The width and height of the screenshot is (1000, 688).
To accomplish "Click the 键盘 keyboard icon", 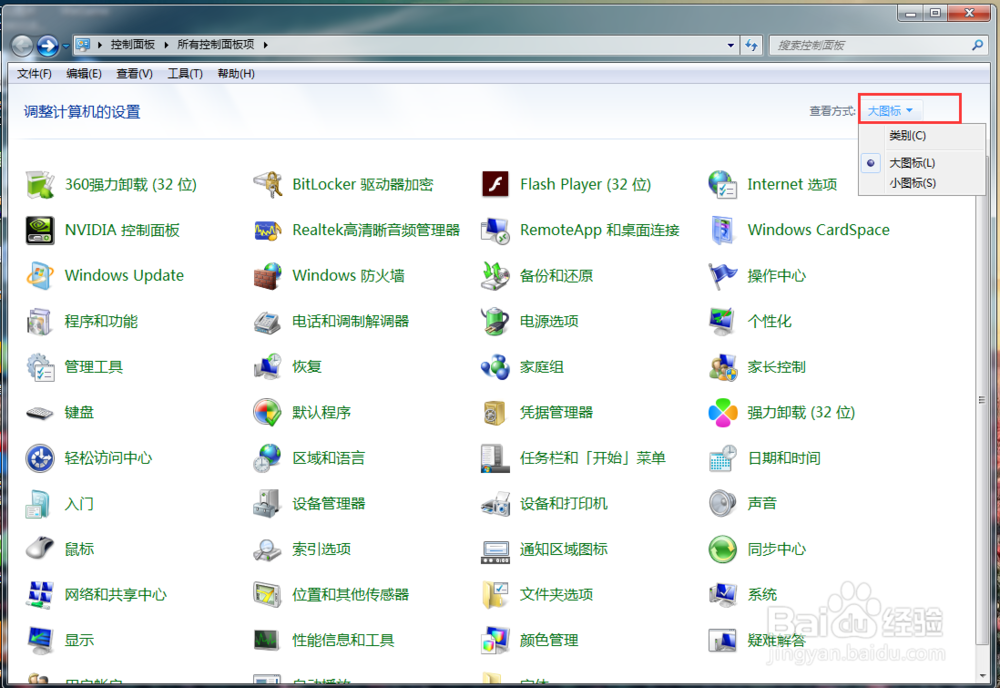I will [40, 413].
